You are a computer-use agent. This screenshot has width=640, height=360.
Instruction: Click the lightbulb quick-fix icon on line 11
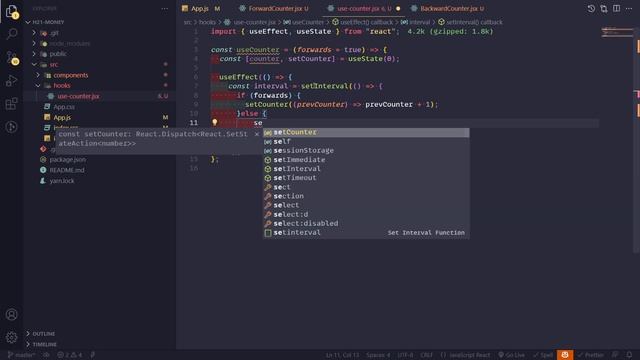(x=215, y=122)
